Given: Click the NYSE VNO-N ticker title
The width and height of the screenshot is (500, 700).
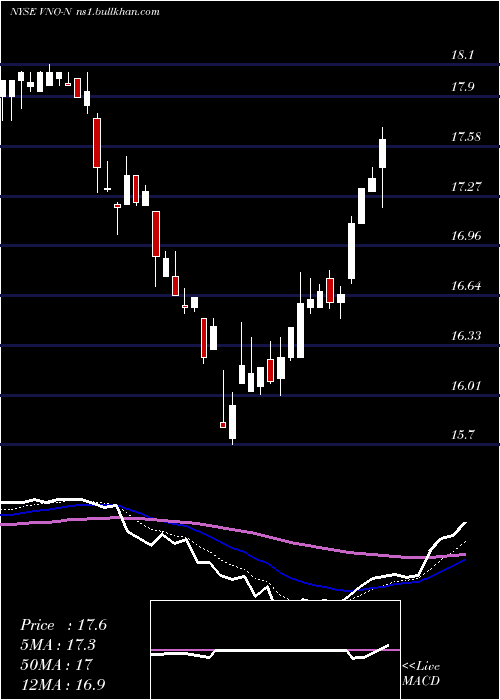Looking at the screenshot, I should (40, 12).
